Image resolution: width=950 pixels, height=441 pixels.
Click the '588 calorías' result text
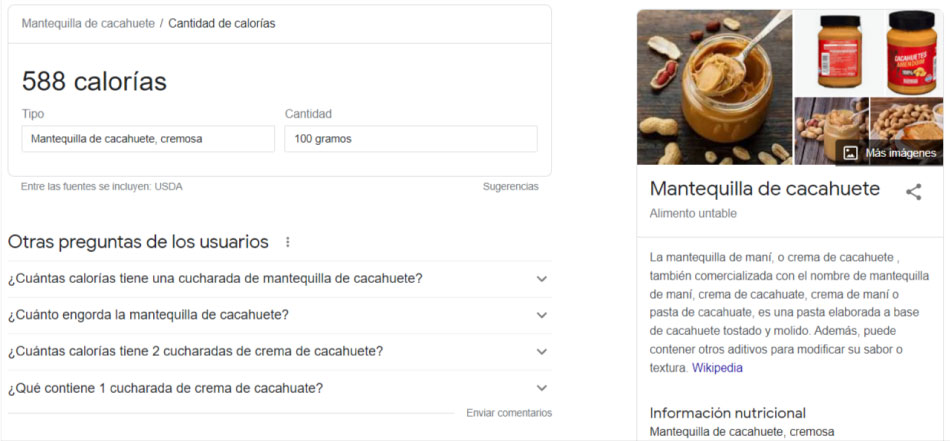(95, 81)
